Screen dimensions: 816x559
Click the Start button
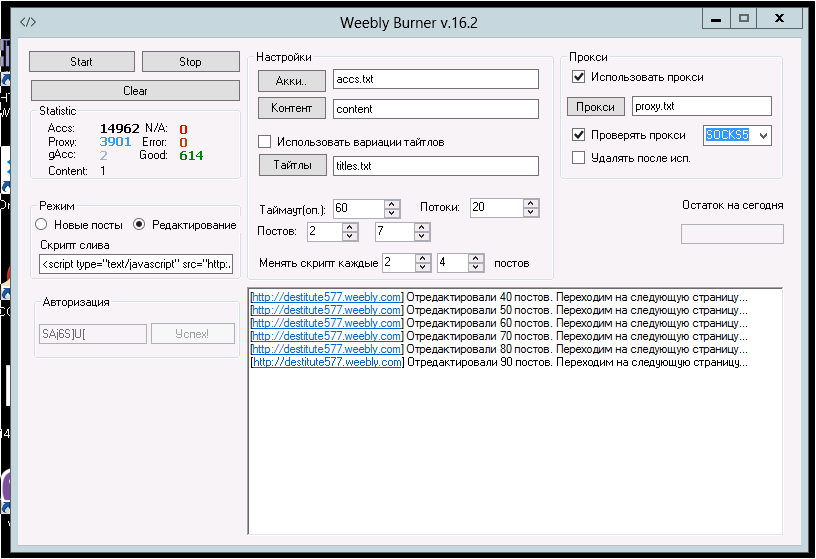coord(82,61)
